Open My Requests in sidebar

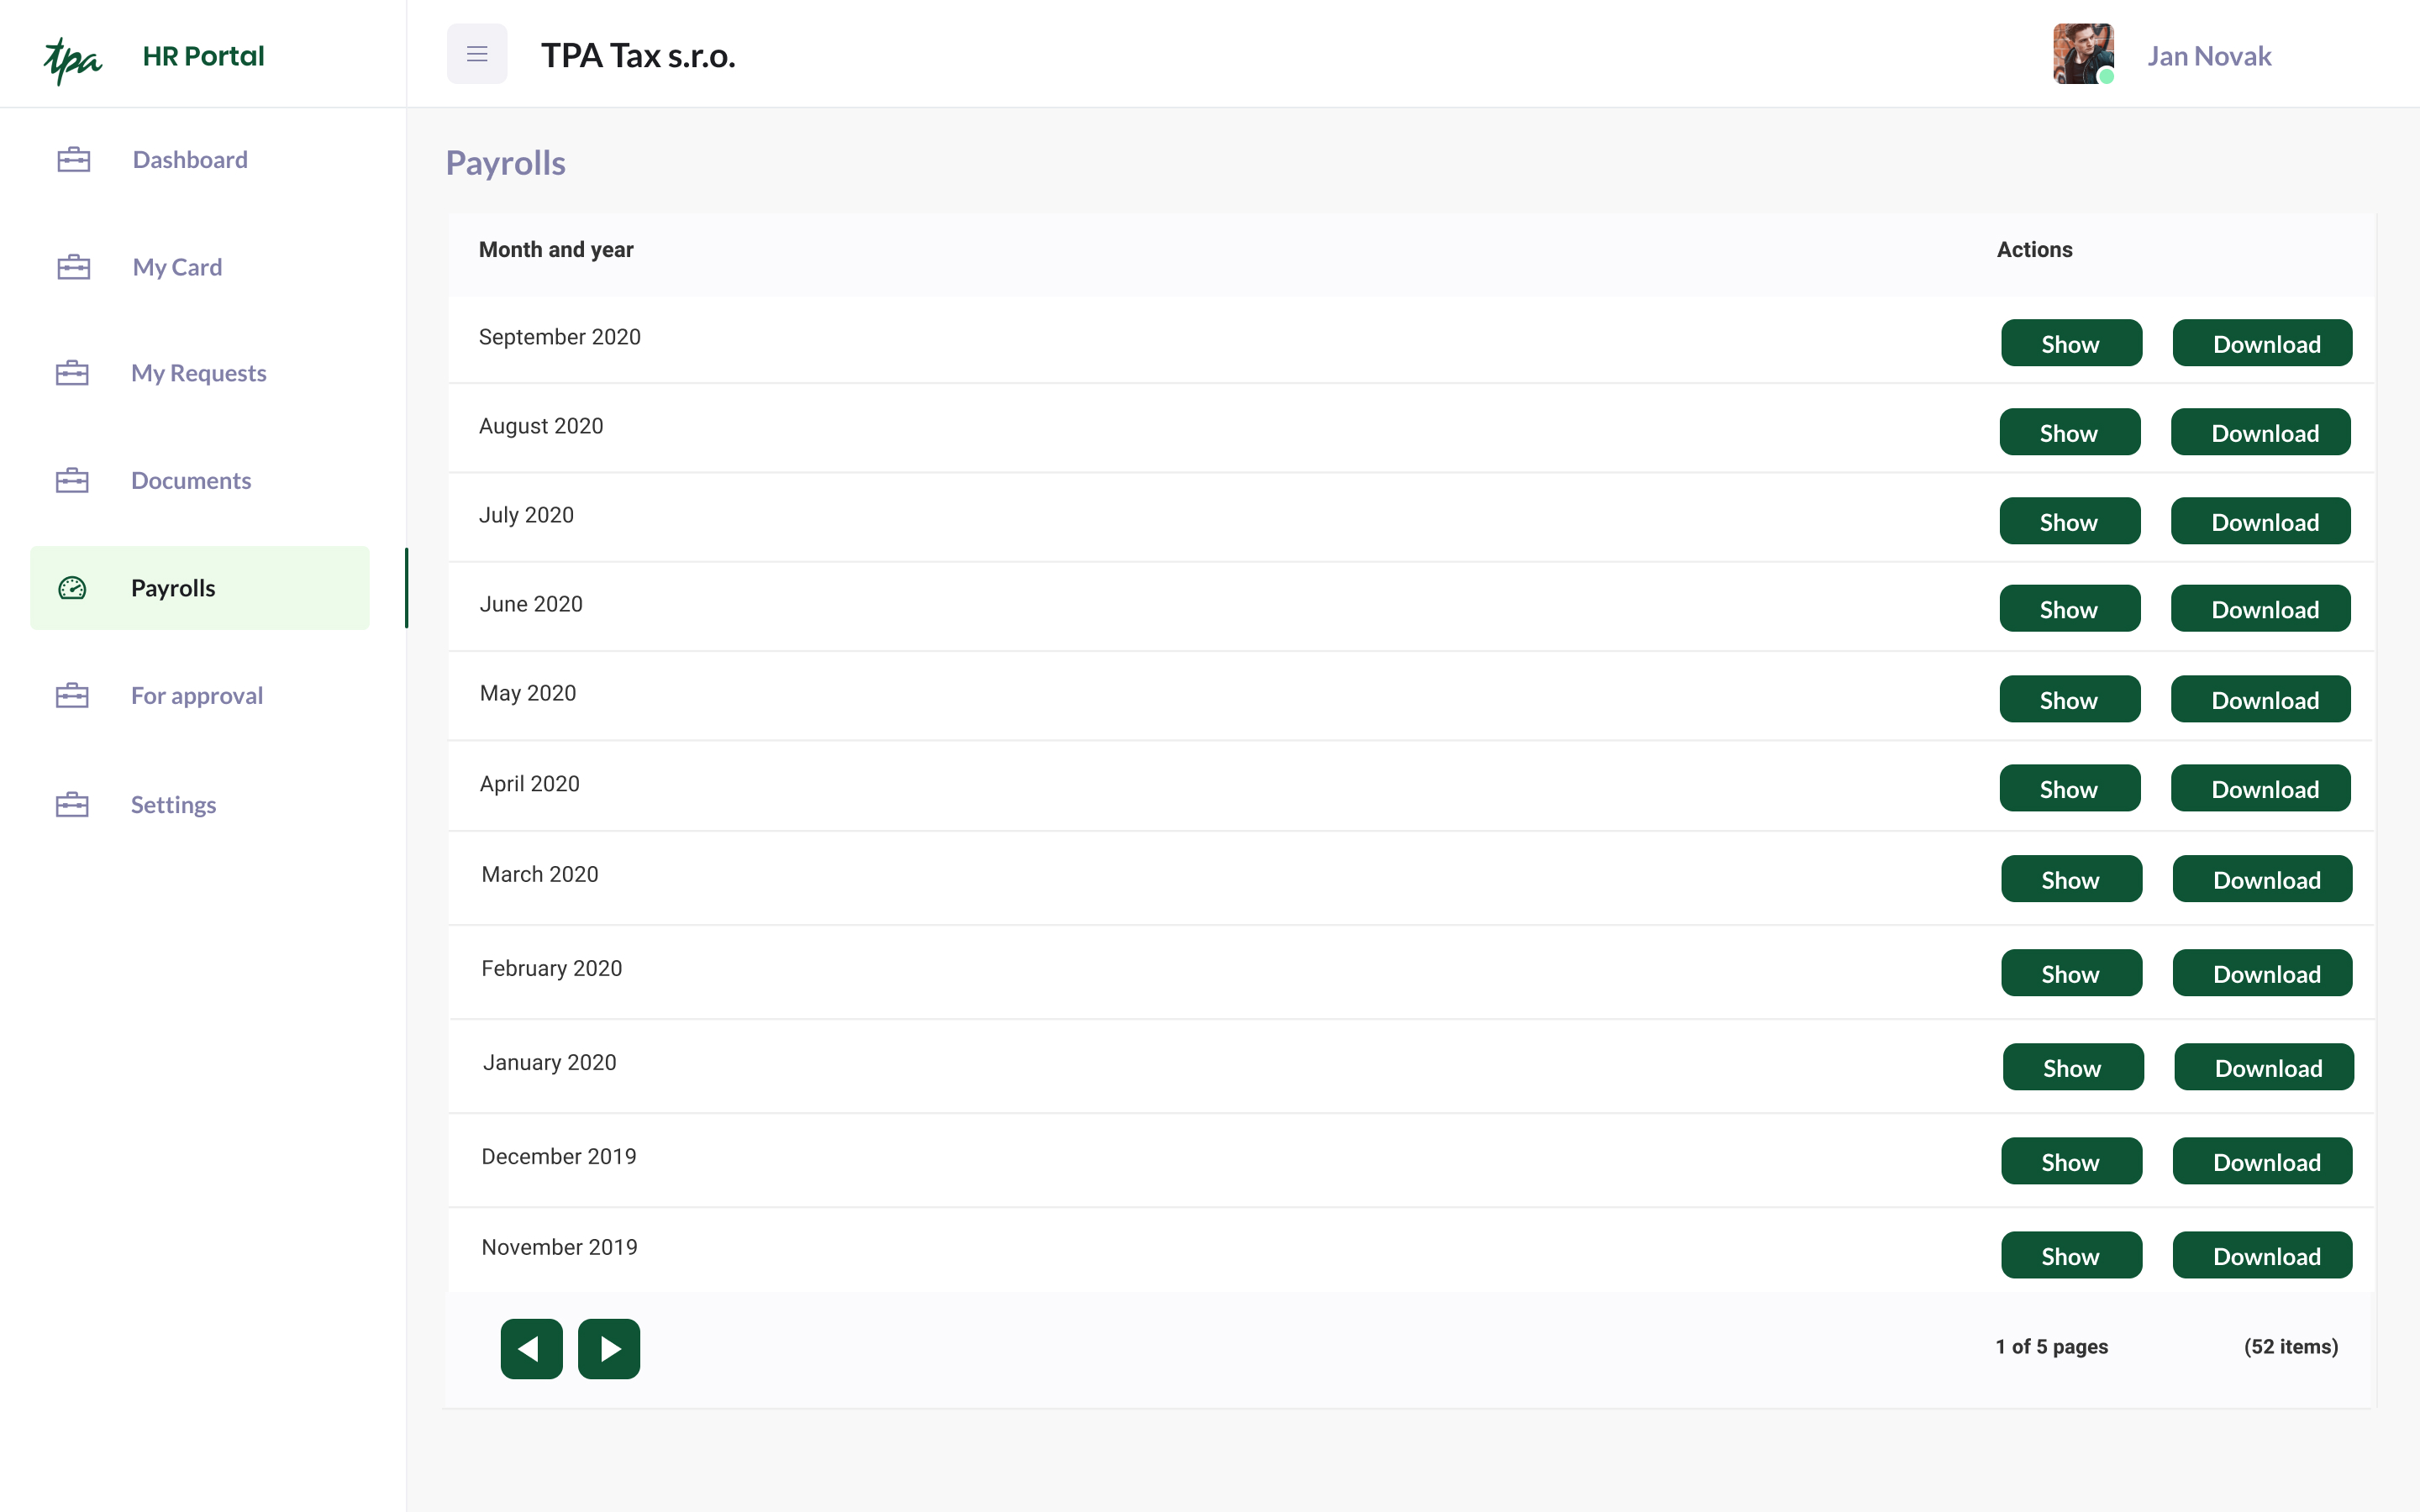point(199,373)
